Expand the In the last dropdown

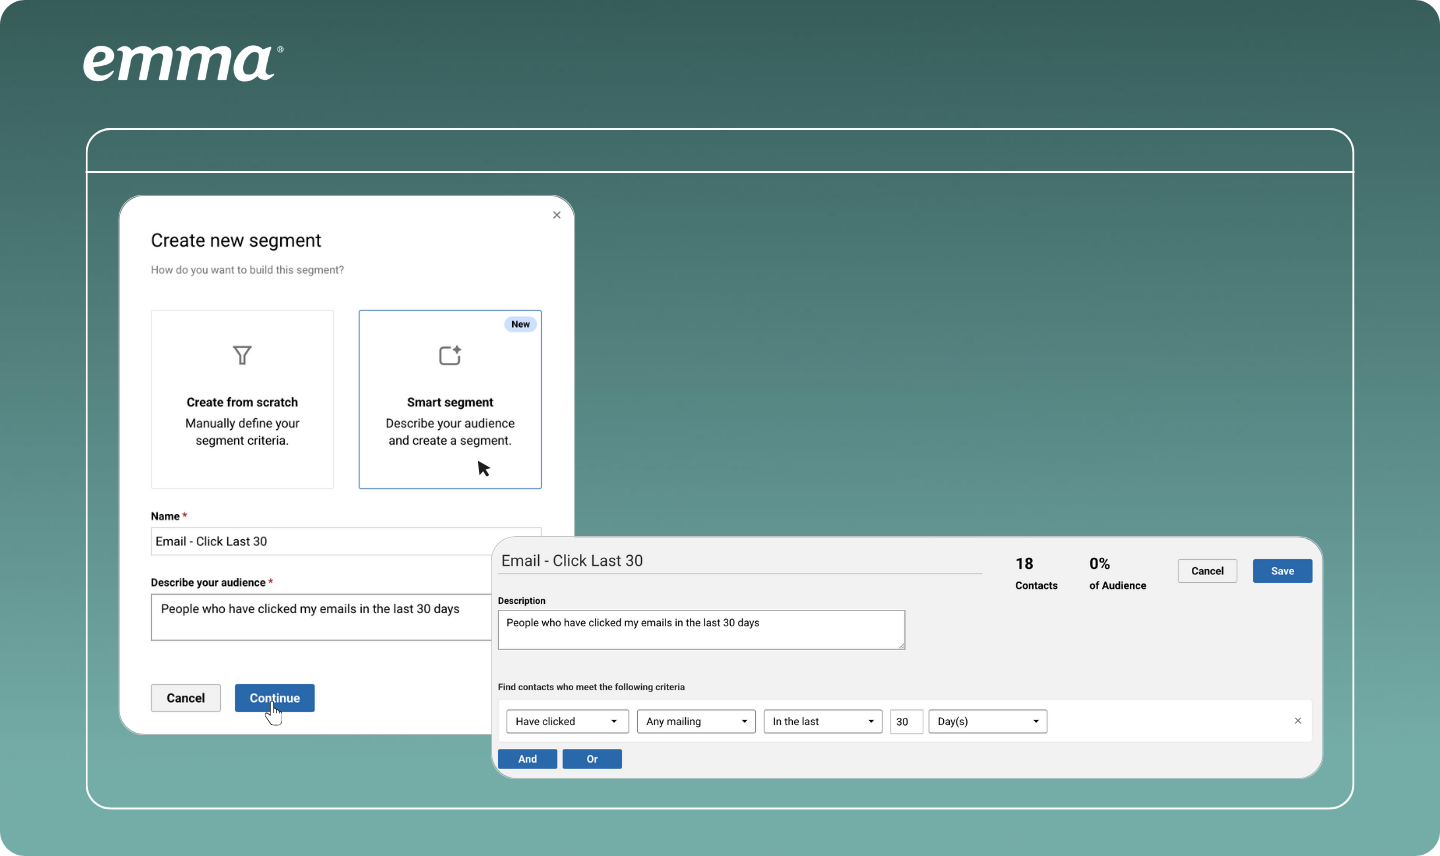point(822,721)
